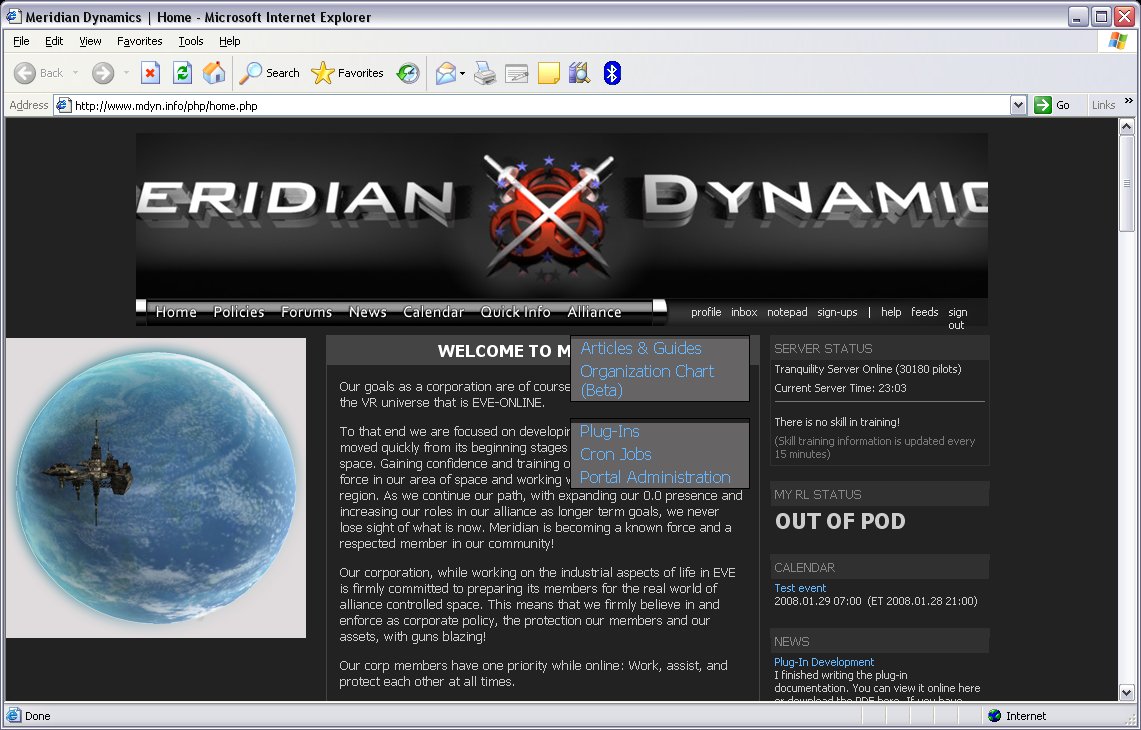Click the Meridian Dynamics banner image
Viewport: 1141px width, 730px height.
pos(562,215)
